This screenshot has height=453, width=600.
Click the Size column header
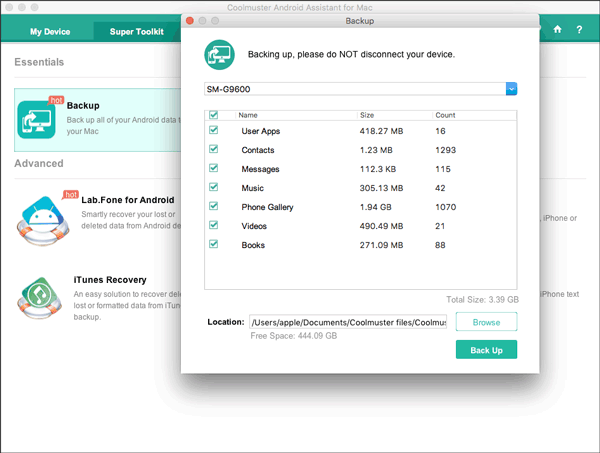click(x=367, y=115)
